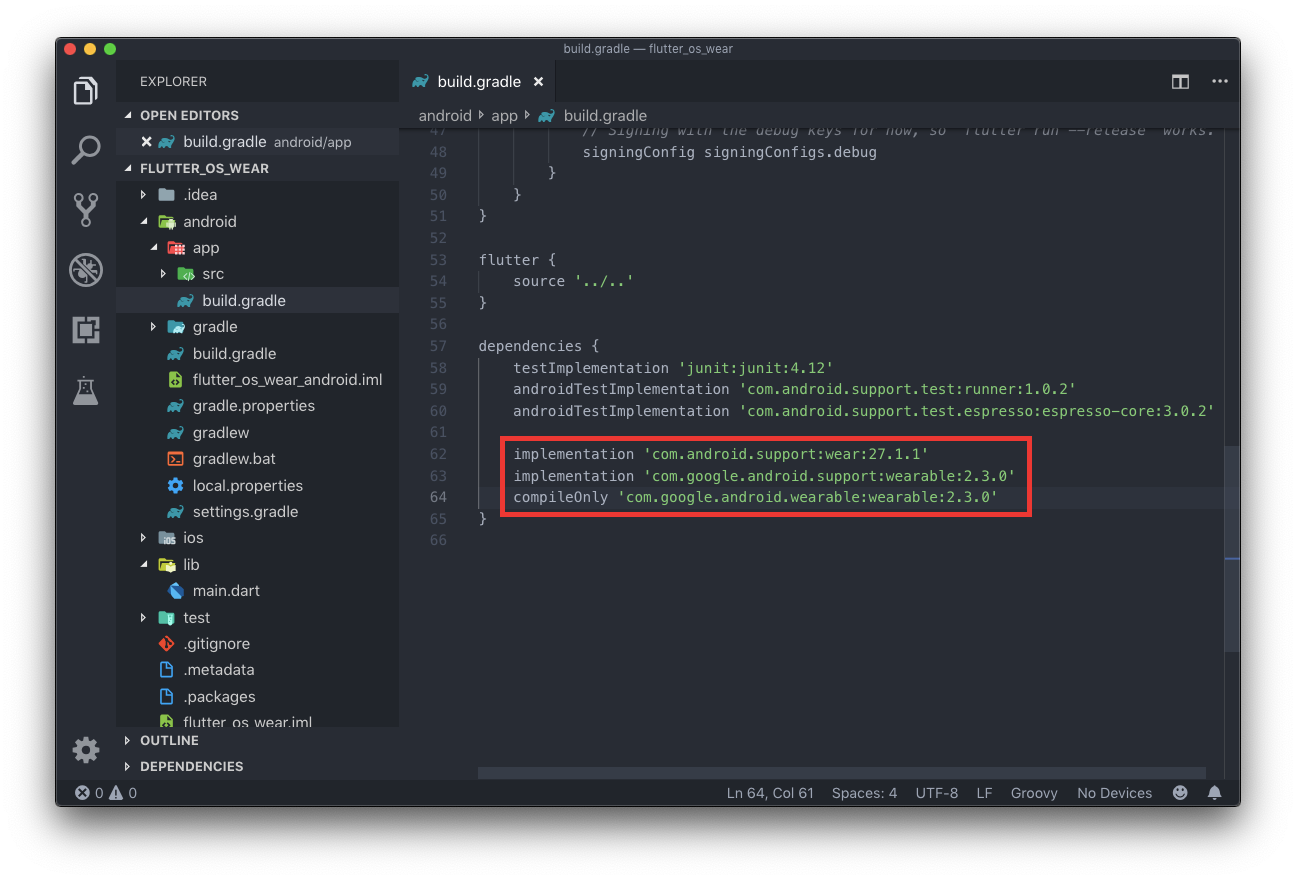Expand the .idea folder
Viewport: 1296px width, 880px height.
[x=143, y=195]
